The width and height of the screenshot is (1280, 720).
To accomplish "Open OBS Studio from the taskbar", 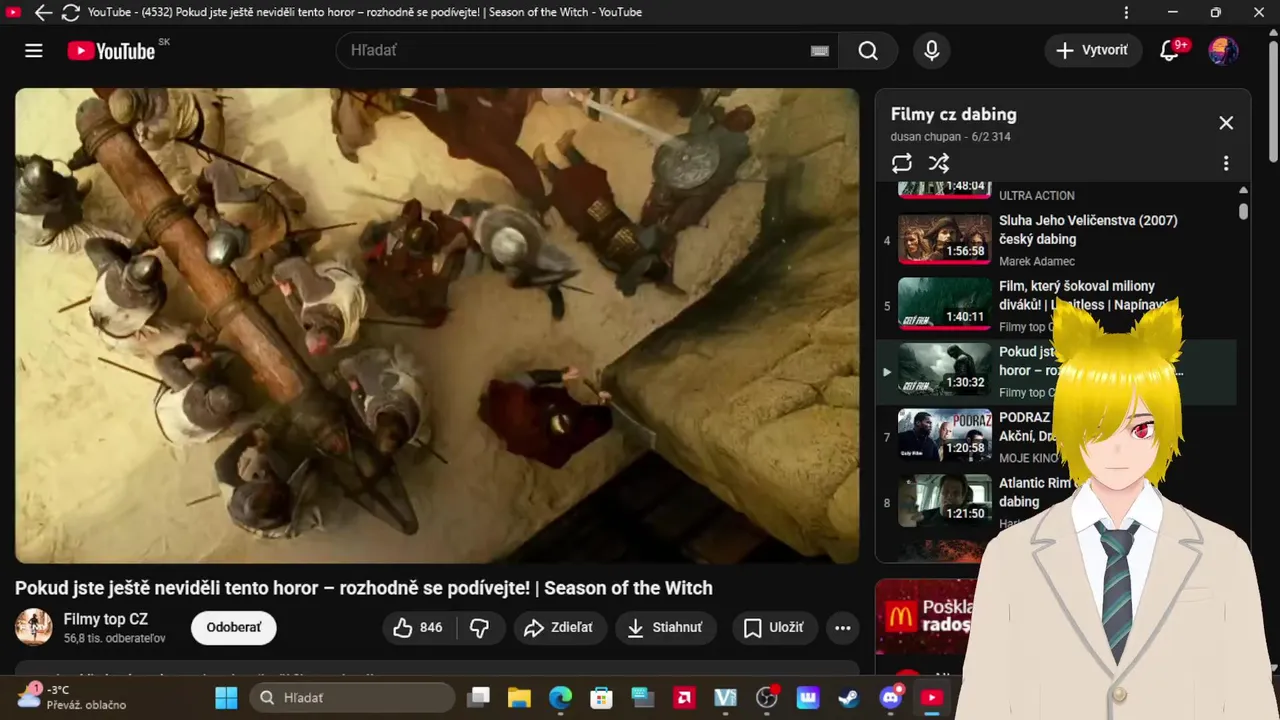I will 767,698.
